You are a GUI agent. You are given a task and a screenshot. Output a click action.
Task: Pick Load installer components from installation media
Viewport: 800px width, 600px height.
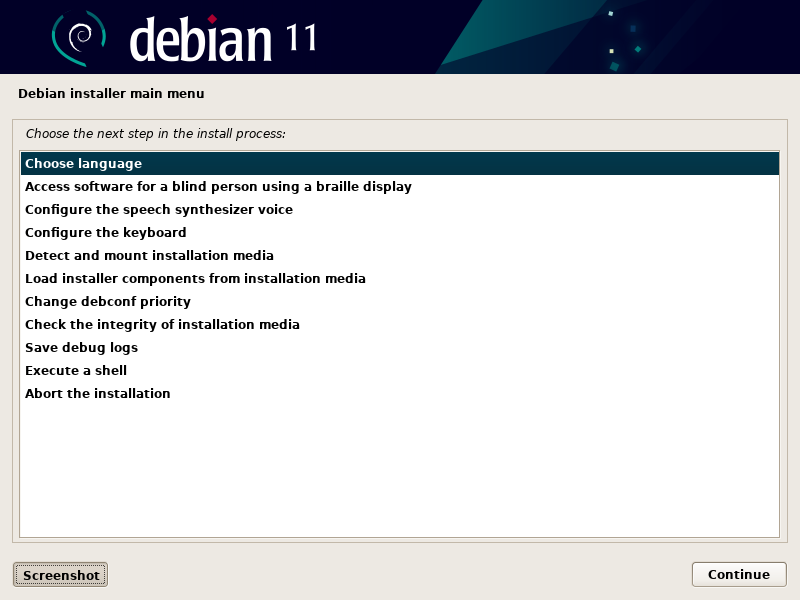(x=399, y=278)
